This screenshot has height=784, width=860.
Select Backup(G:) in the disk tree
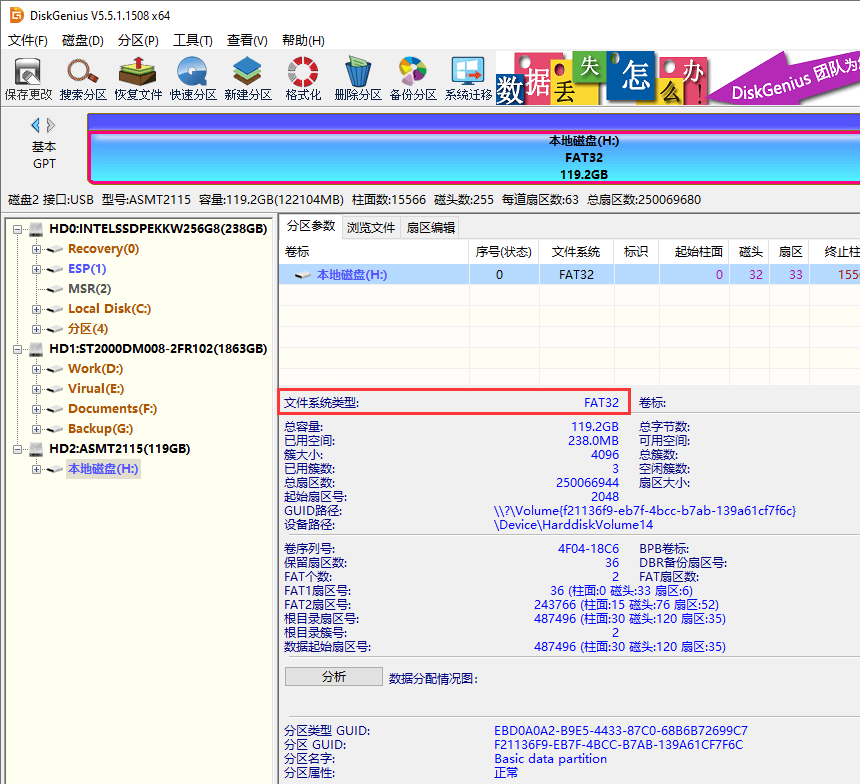(100, 428)
